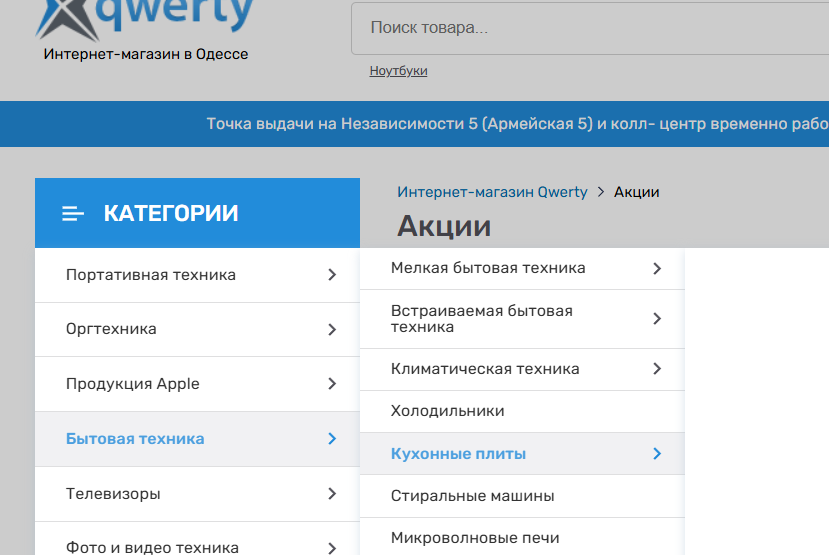Click chevron next to Бытовая техника
Viewport: 829px width, 555px height.
(332, 439)
